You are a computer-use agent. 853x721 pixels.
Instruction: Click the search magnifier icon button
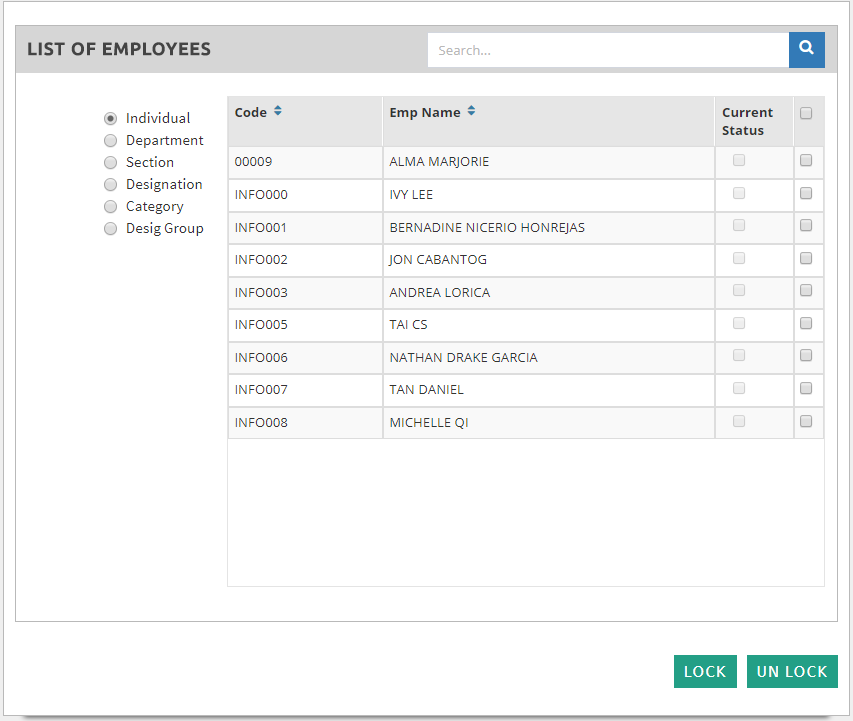[x=806, y=50]
